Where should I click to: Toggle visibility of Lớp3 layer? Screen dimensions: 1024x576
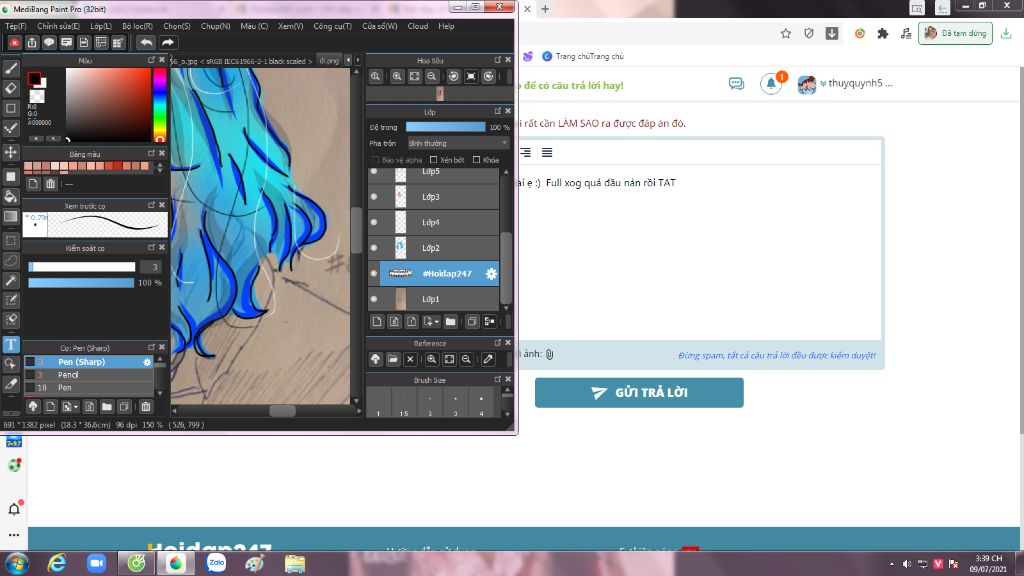pyautogui.click(x=374, y=197)
